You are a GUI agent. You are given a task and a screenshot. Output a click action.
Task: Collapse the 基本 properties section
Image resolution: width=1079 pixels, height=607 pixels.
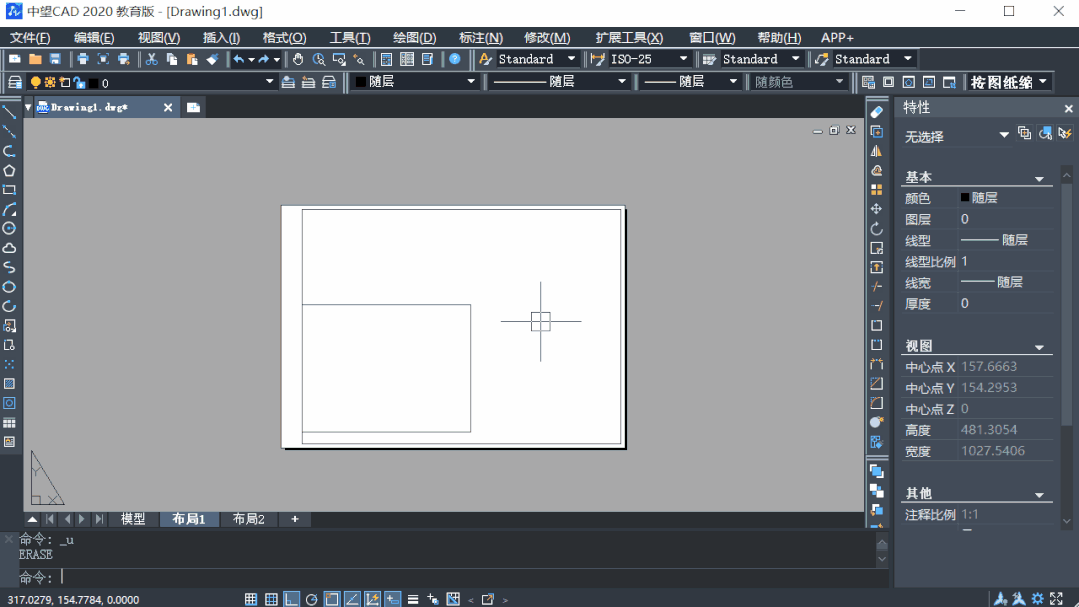coord(1039,179)
